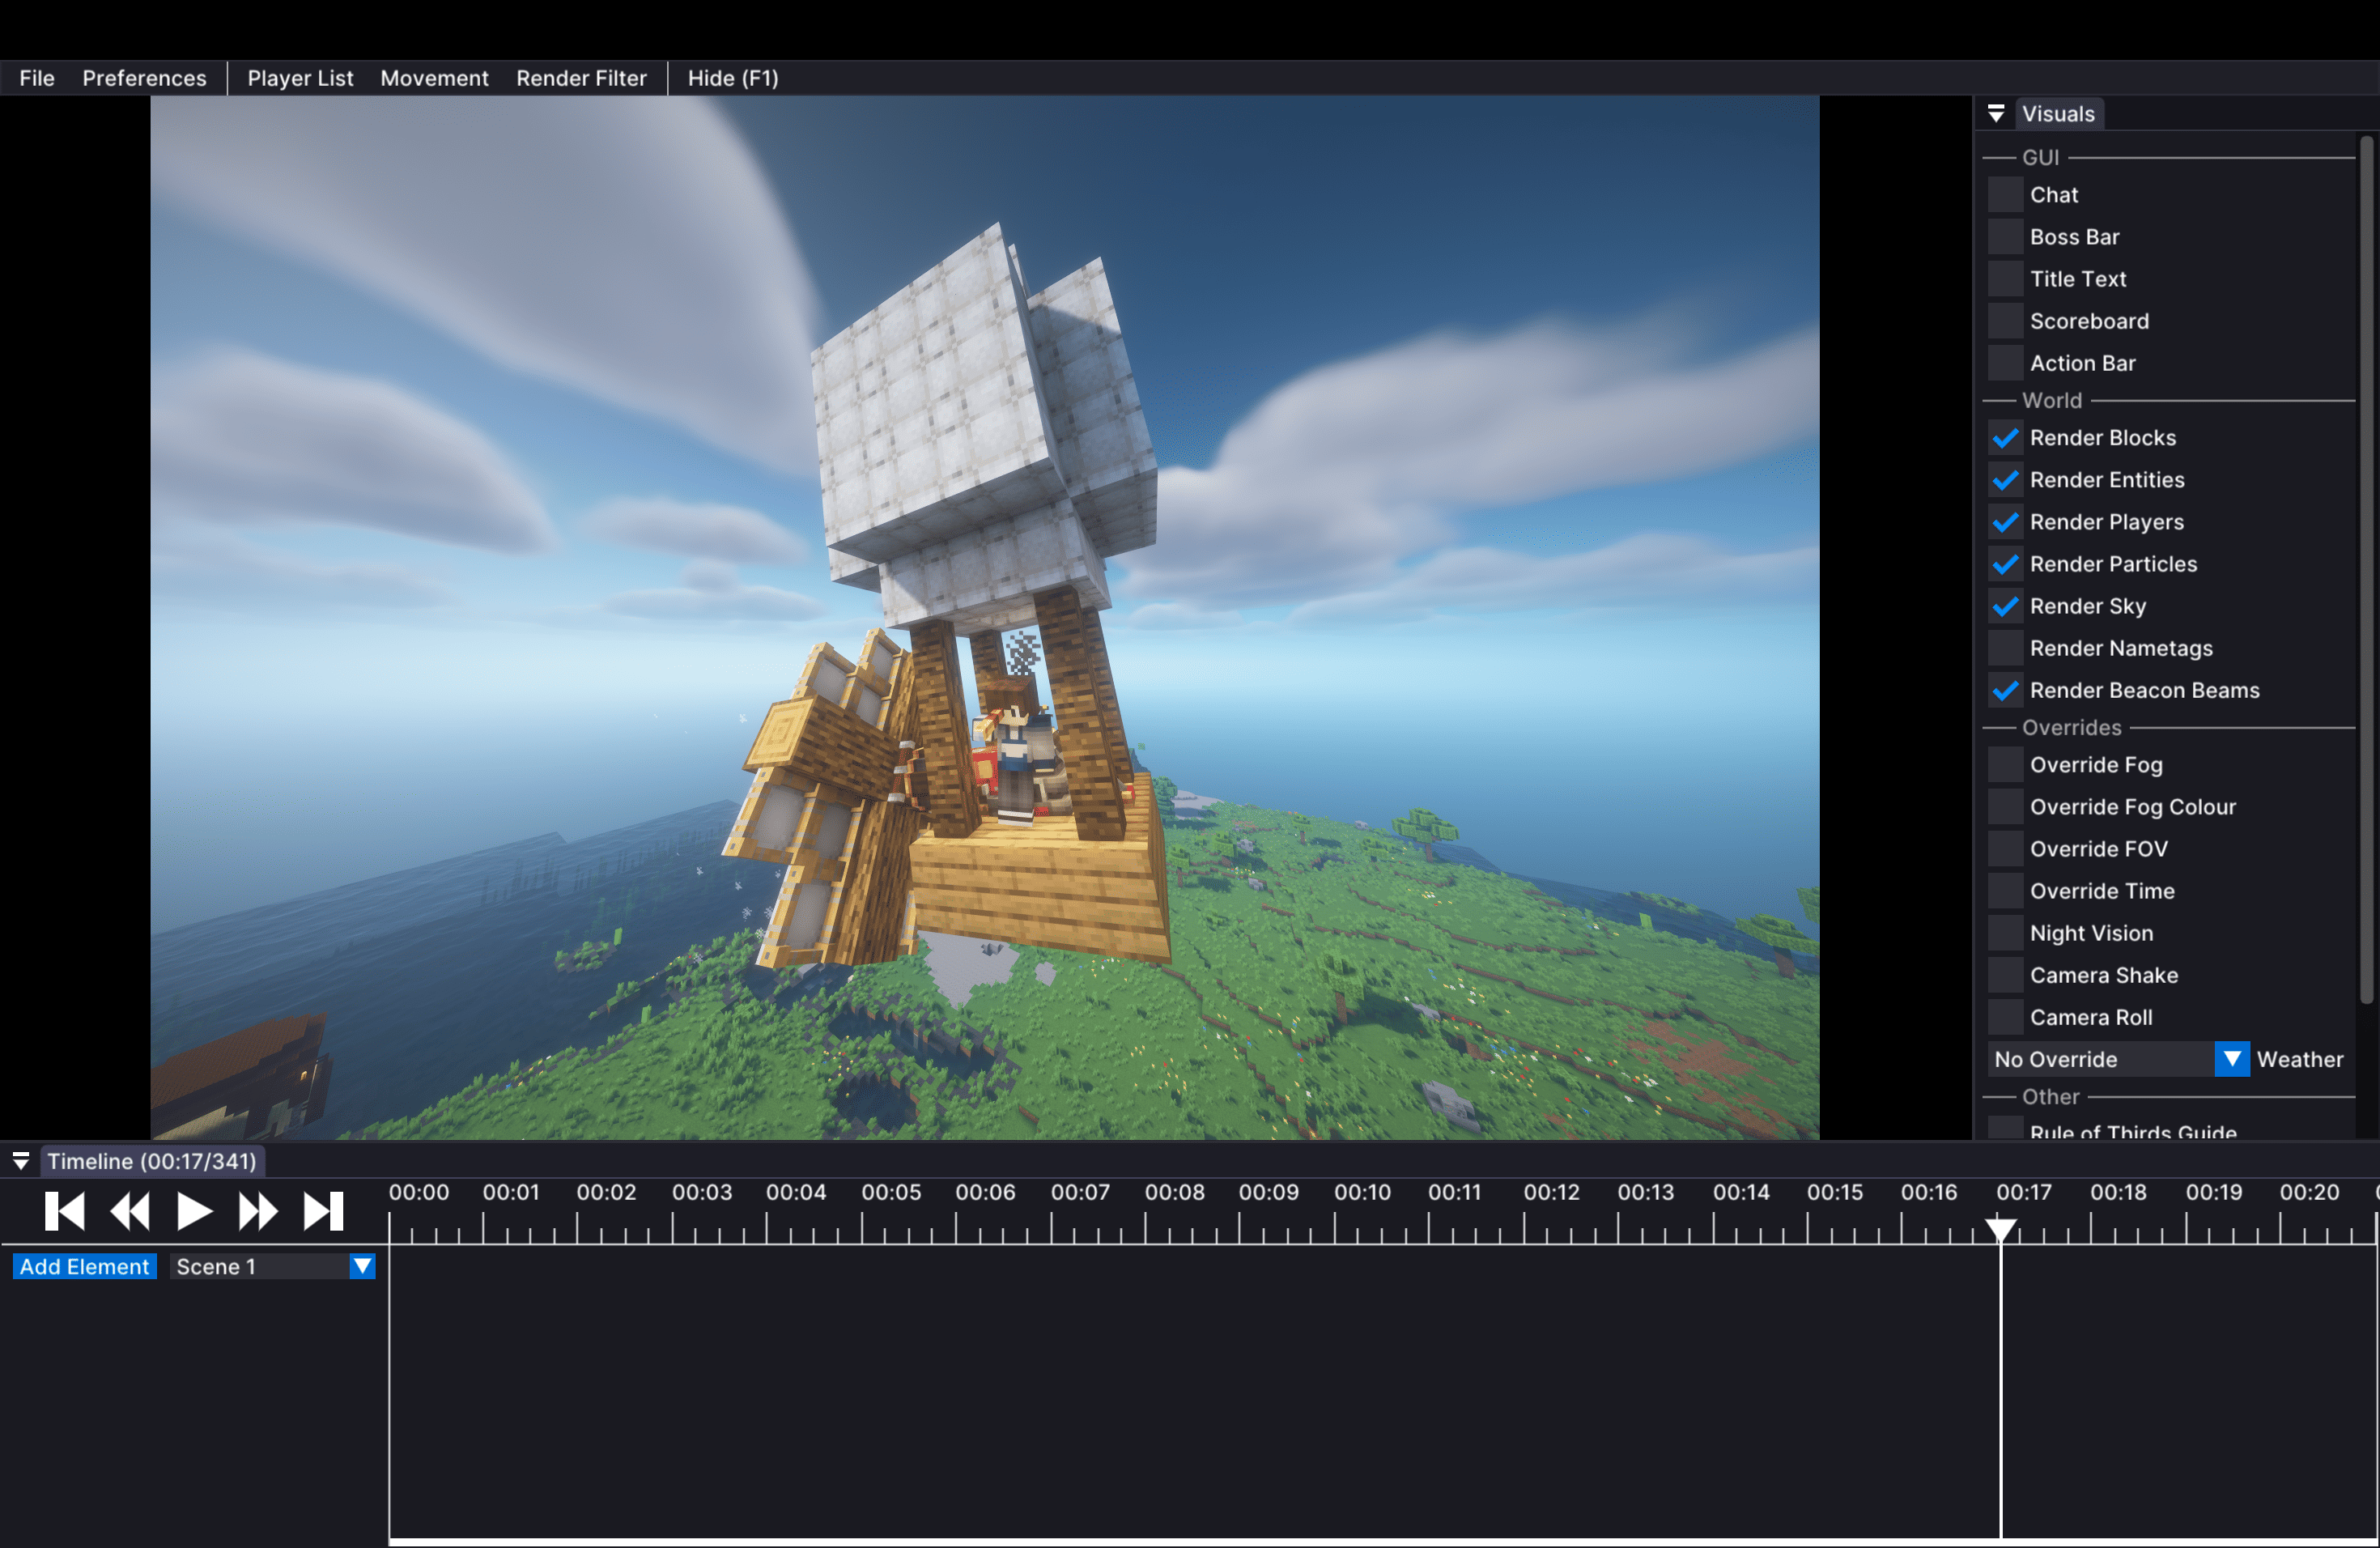Collapse the Visuals panel with its triangle icon
This screenshot has width=2380, height=1548.
click(x=1996, y=114)
